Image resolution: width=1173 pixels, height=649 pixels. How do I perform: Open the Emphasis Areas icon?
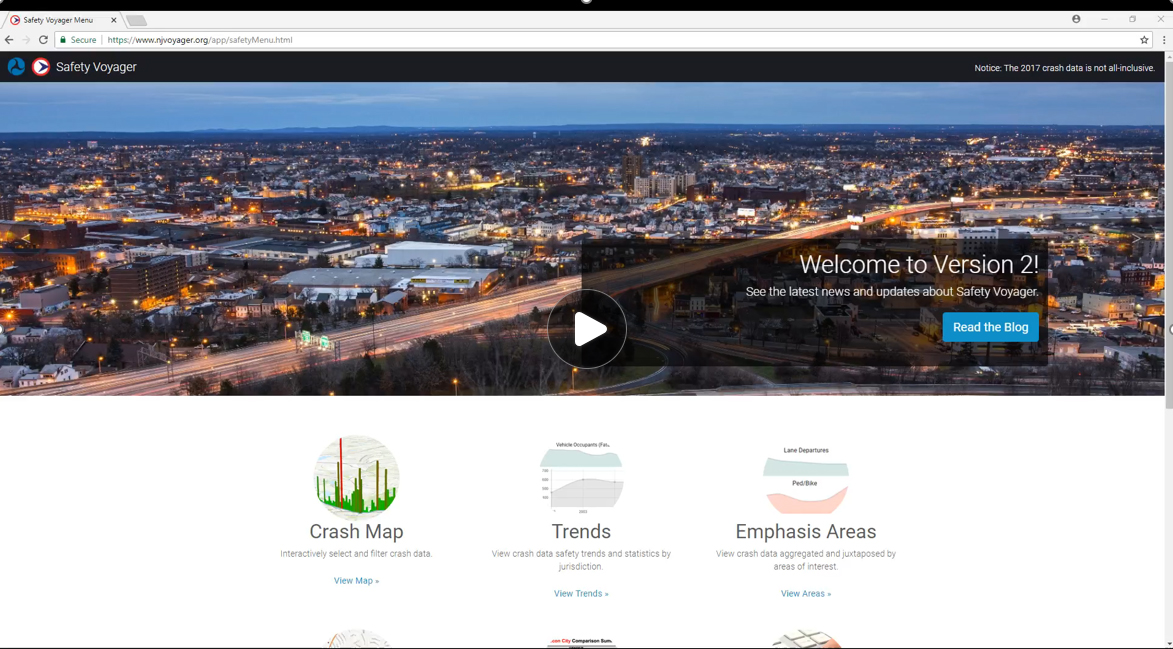pos(806,479)
